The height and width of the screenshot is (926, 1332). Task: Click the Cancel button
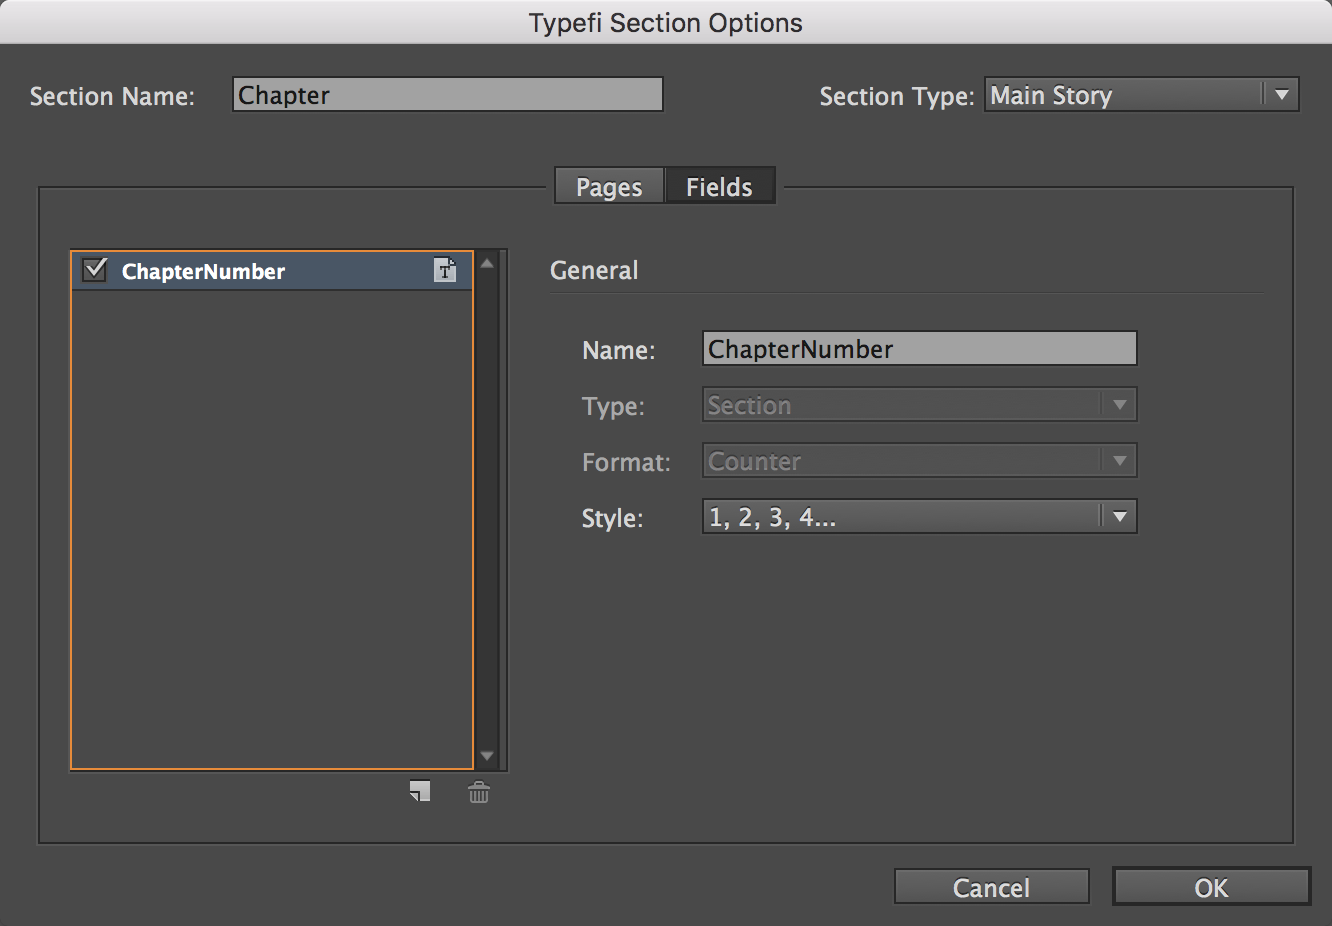click(991, 887)
